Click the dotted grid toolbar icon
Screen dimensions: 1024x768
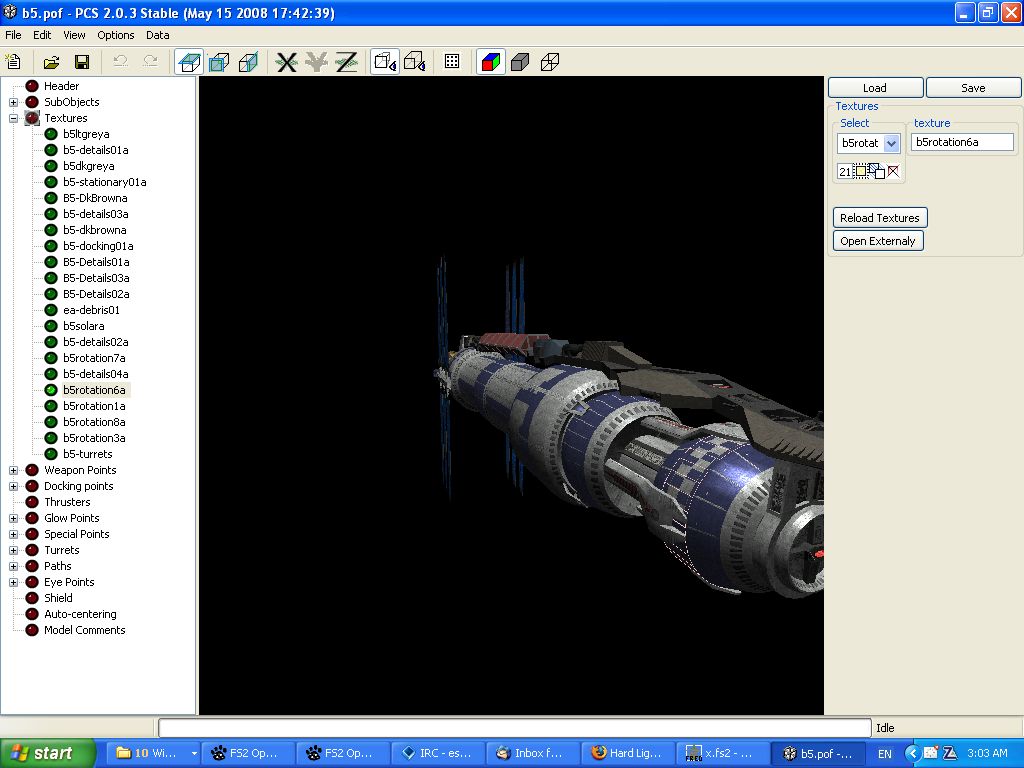click(x=452, y=62)
